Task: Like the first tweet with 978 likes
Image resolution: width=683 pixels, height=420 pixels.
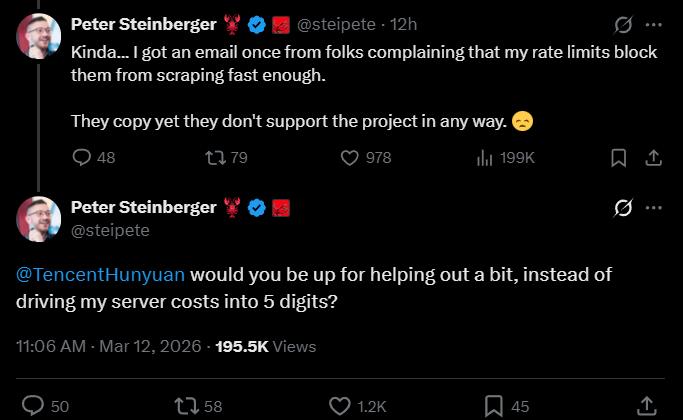Action: tap(350, 157)
